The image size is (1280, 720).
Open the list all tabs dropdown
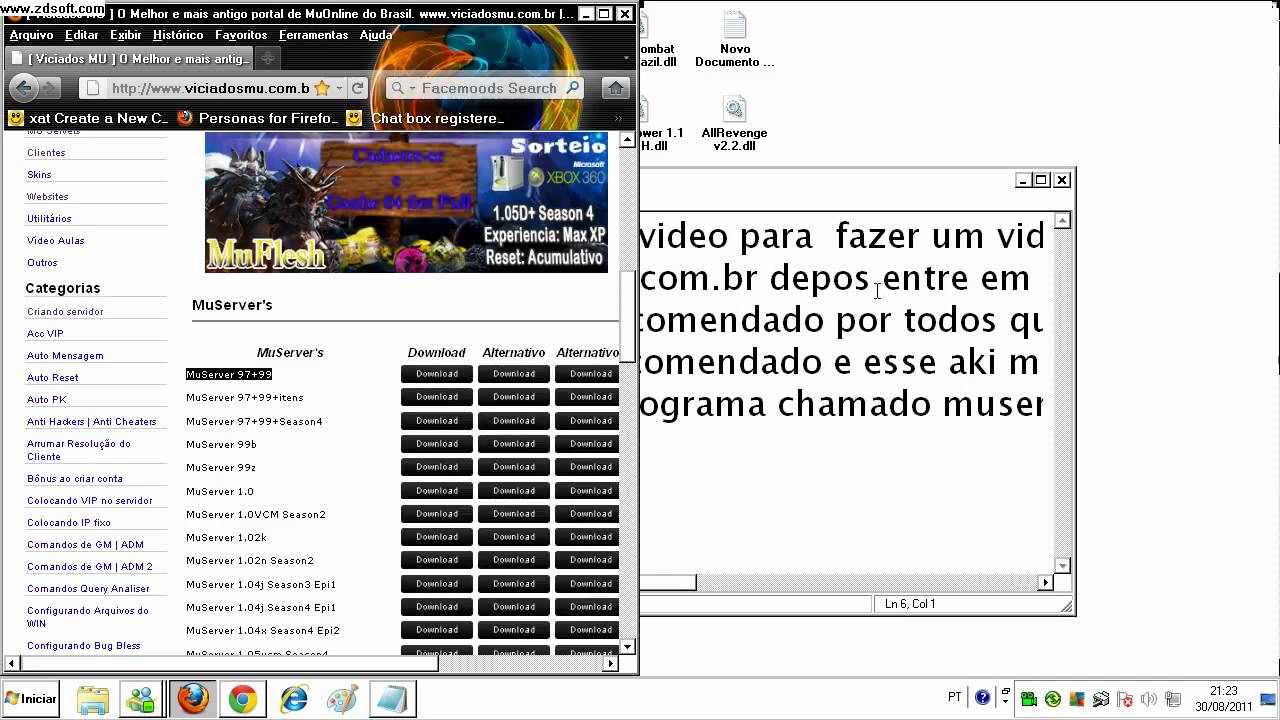pos(627,59)
